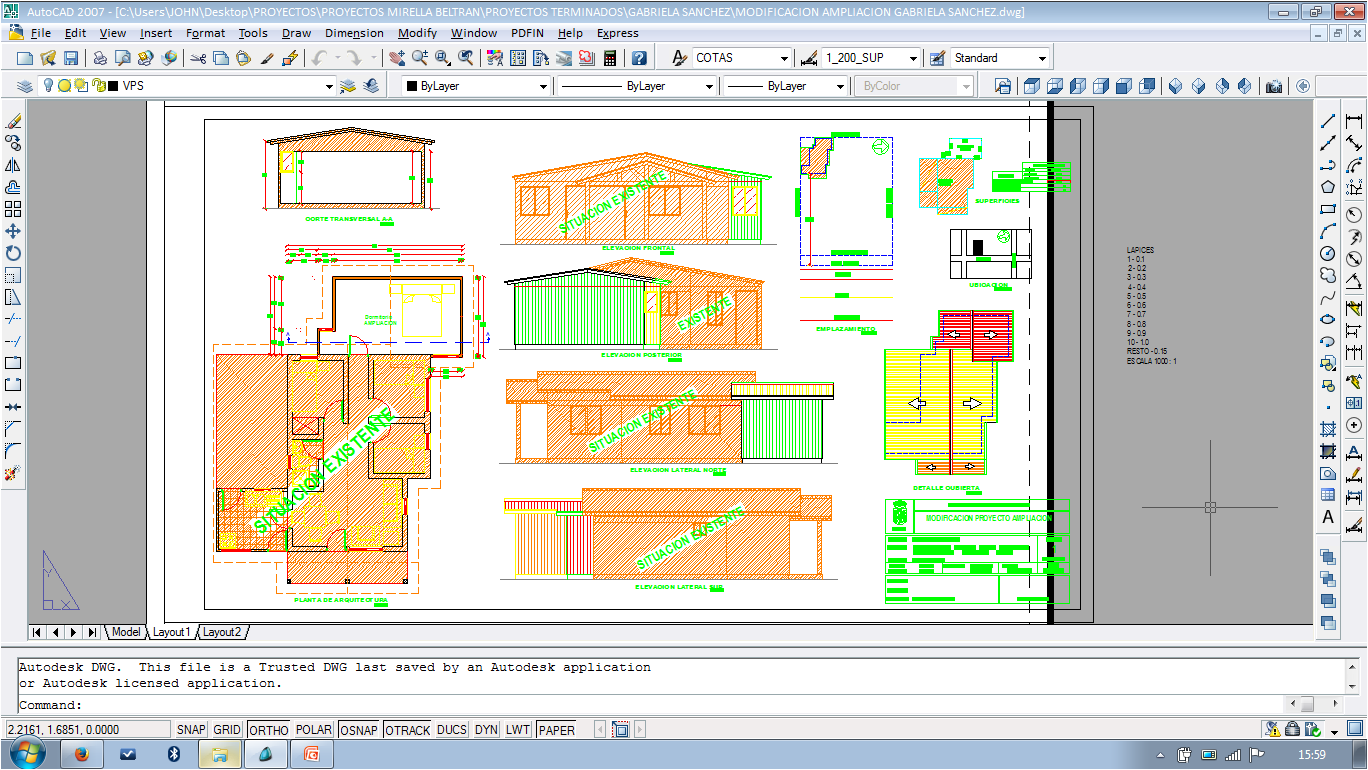The image size is (1368, 770).
Task: Open the Modify menu
Action: coord(417,33)
